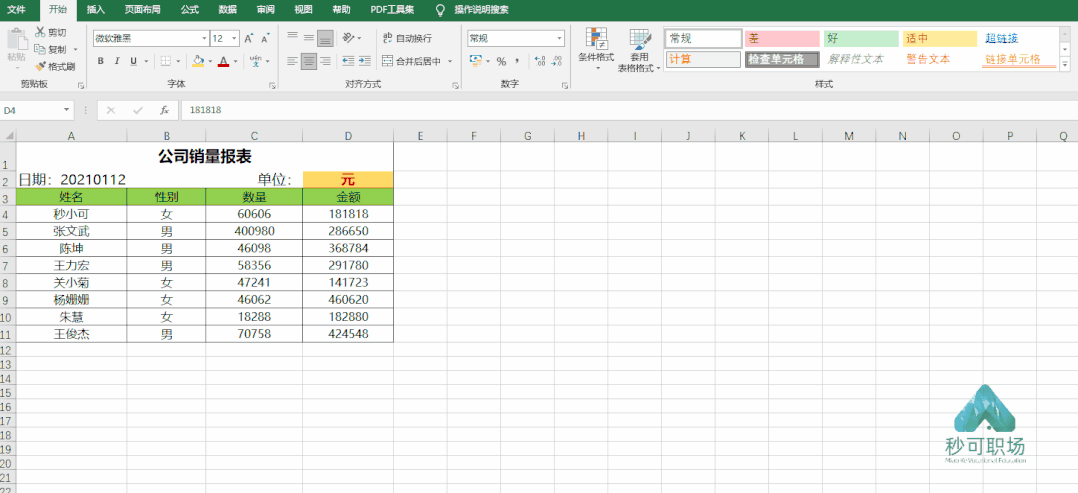This screenshot has height=493, width=1078.
Task: Apply accounting number format icon
Action: (476, 61)
